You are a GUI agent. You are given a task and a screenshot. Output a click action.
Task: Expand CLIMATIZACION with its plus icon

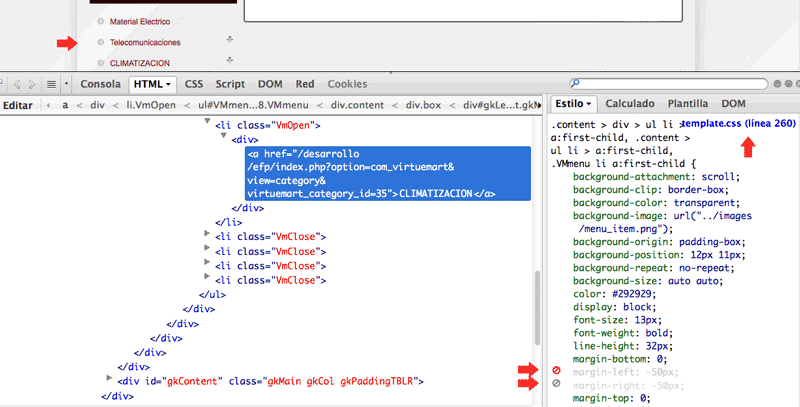230,60
